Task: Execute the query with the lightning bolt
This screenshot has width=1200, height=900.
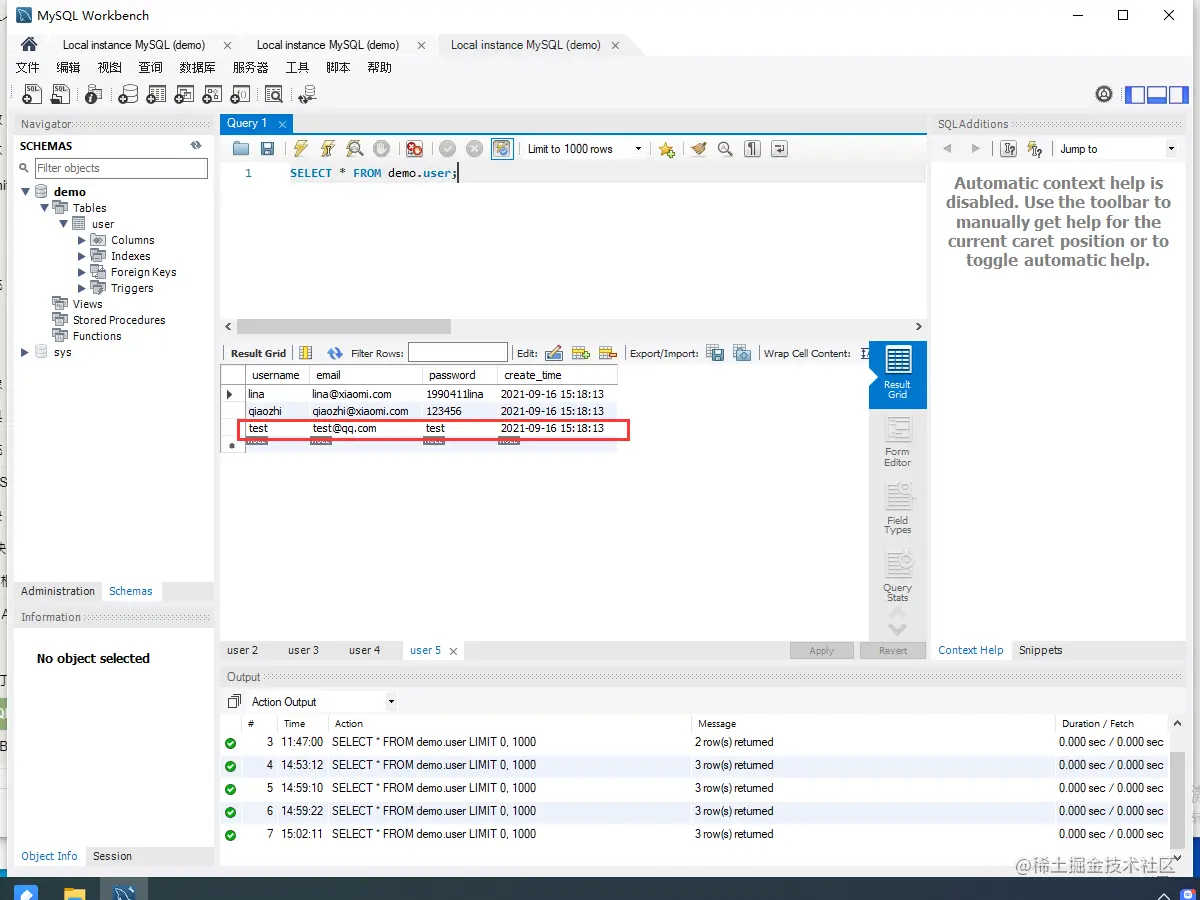Action: click(x=301, y=149)
